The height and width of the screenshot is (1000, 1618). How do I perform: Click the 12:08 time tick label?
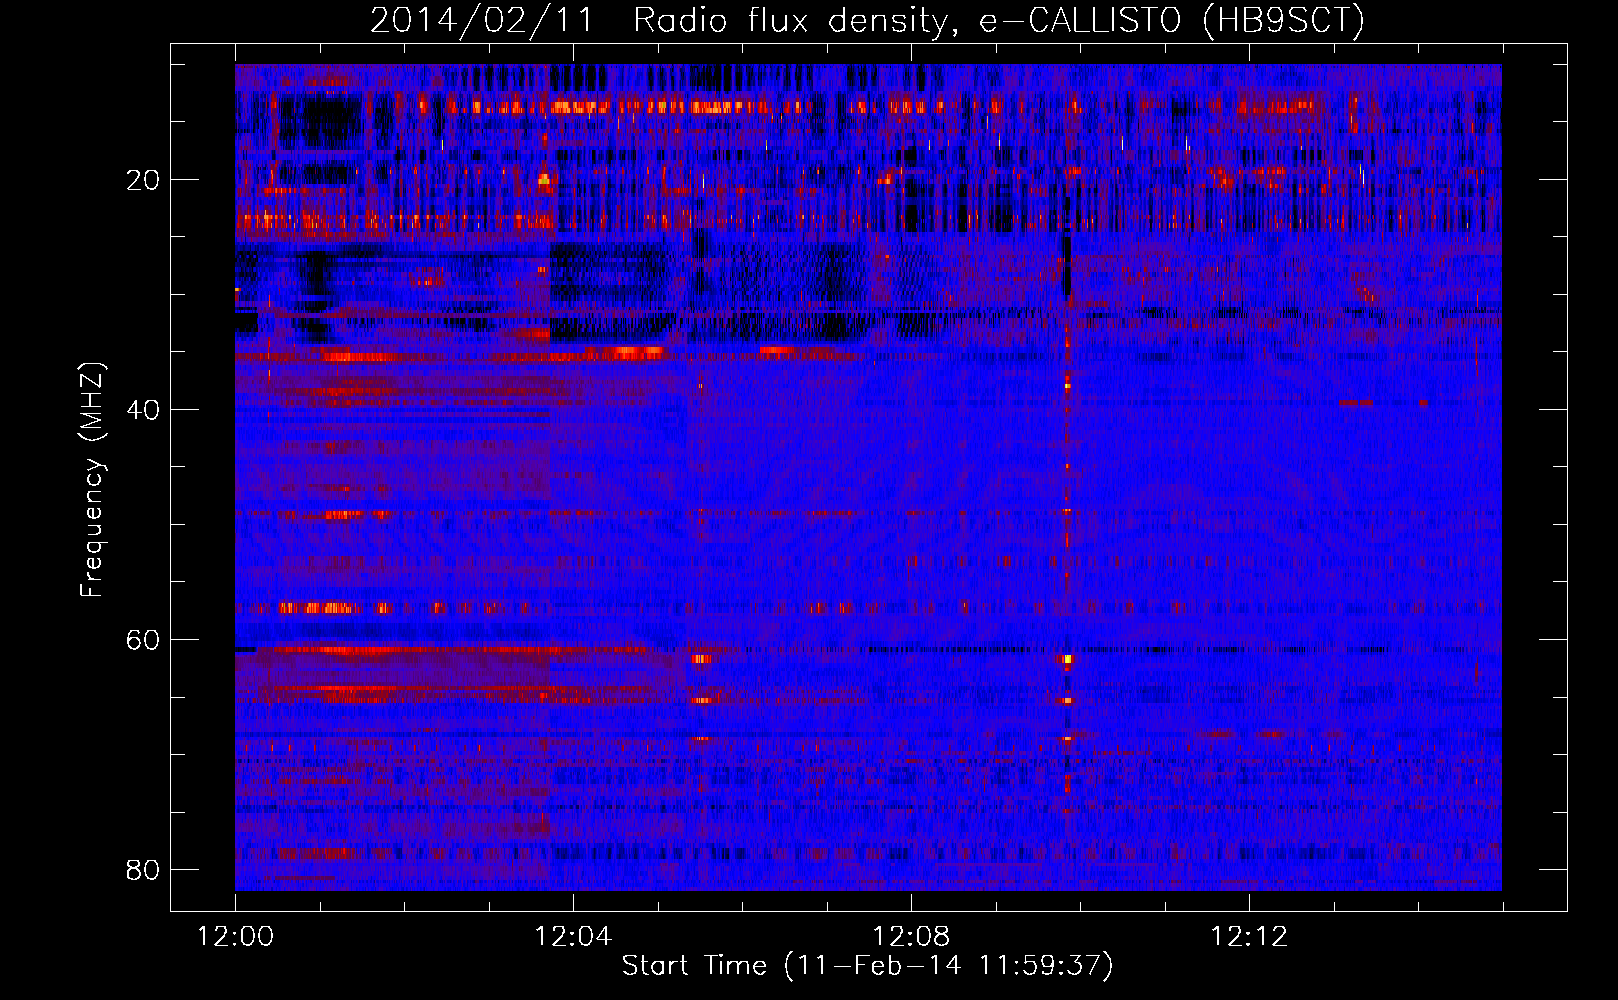tap(911, 937)
